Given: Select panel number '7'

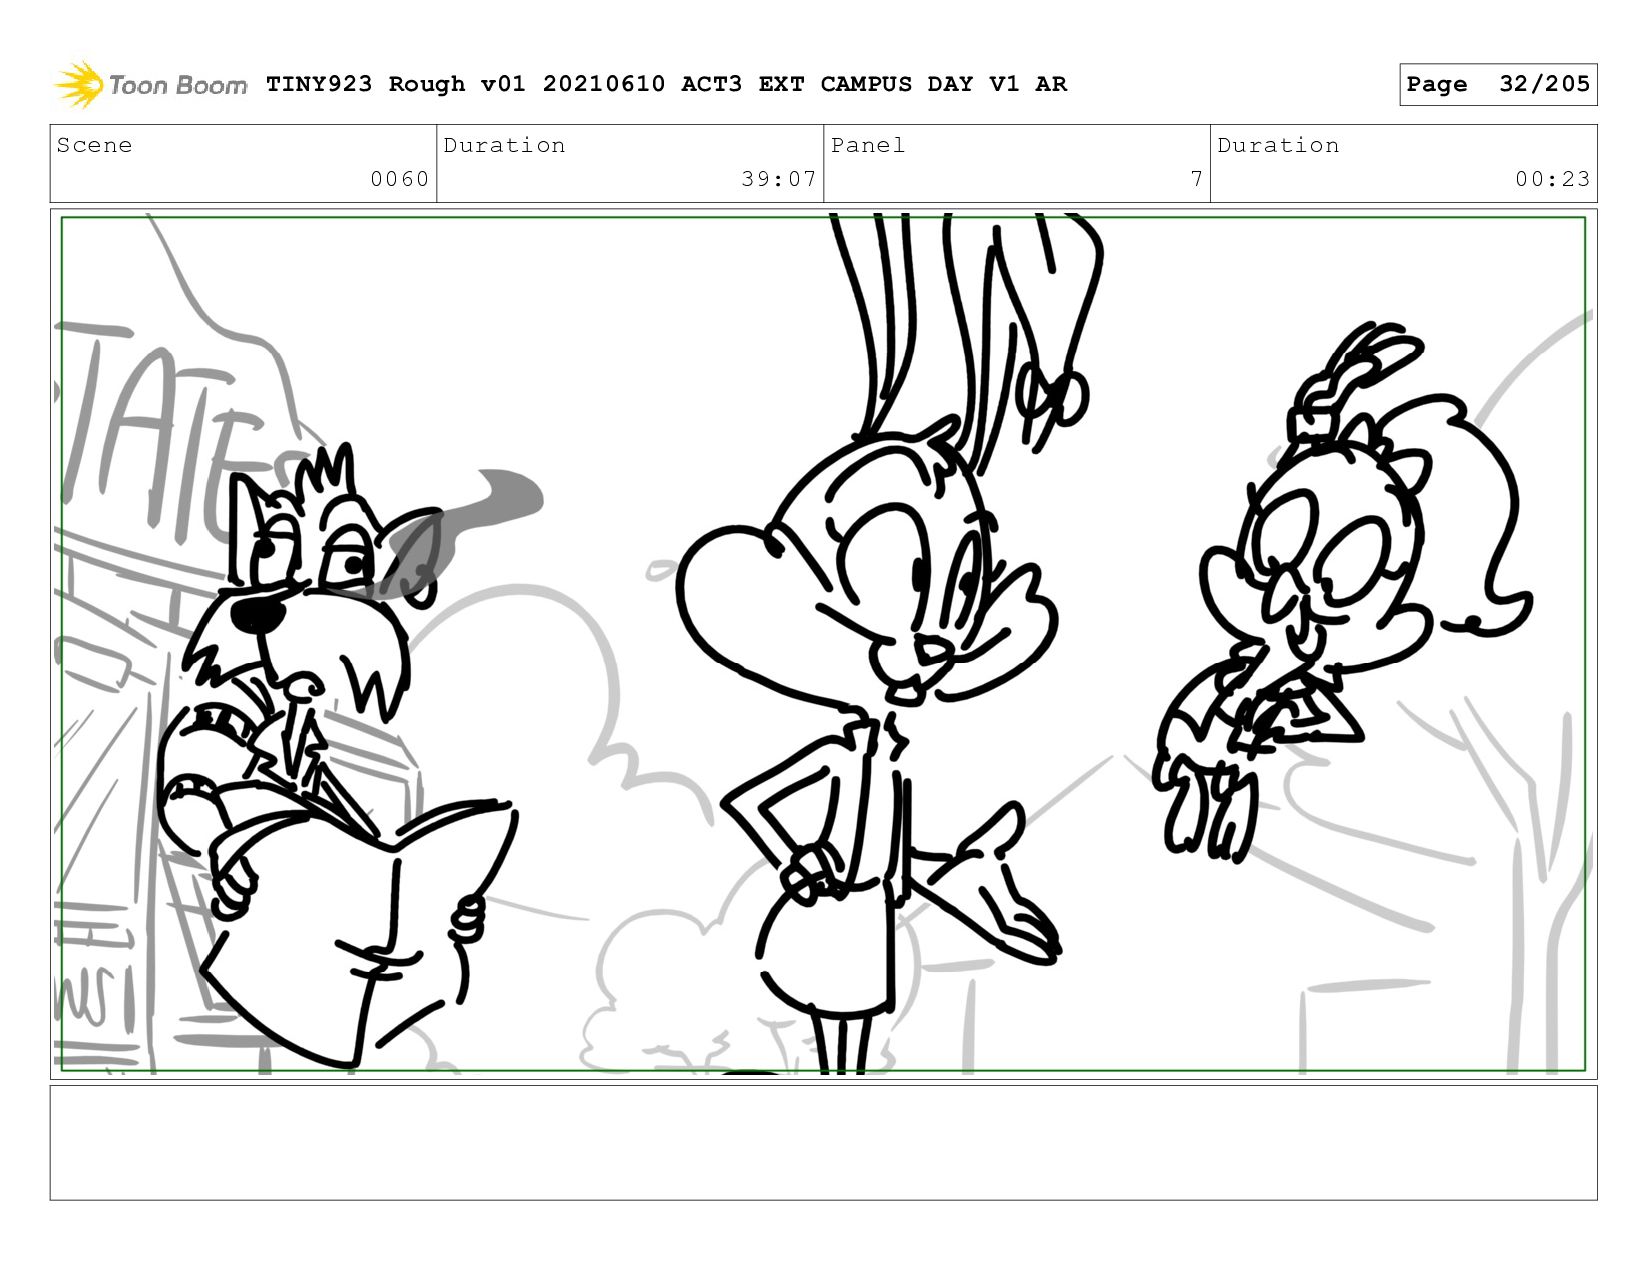Looking at the screenshot, I should pos(1196,179).
